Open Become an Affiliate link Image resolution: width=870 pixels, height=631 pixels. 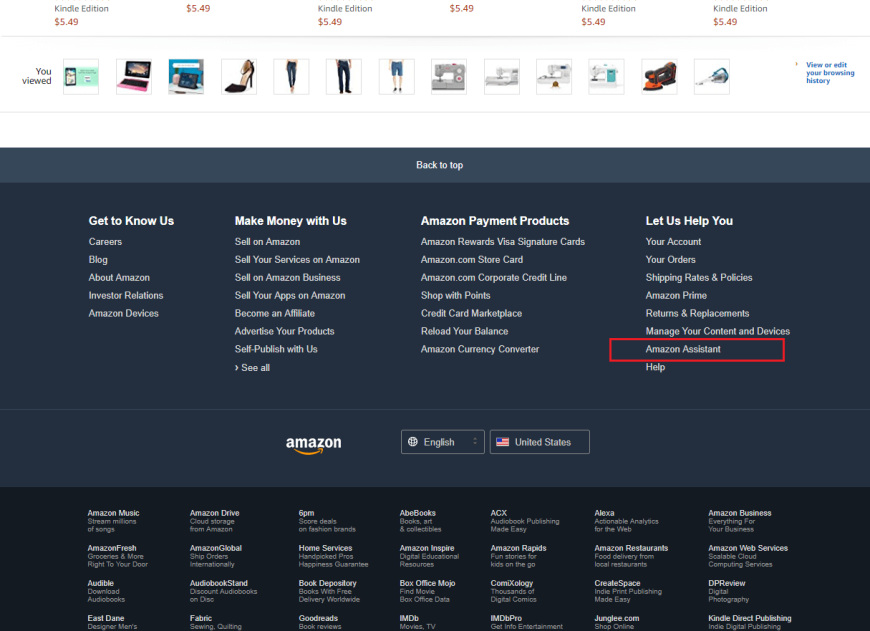tap(275, 313)
